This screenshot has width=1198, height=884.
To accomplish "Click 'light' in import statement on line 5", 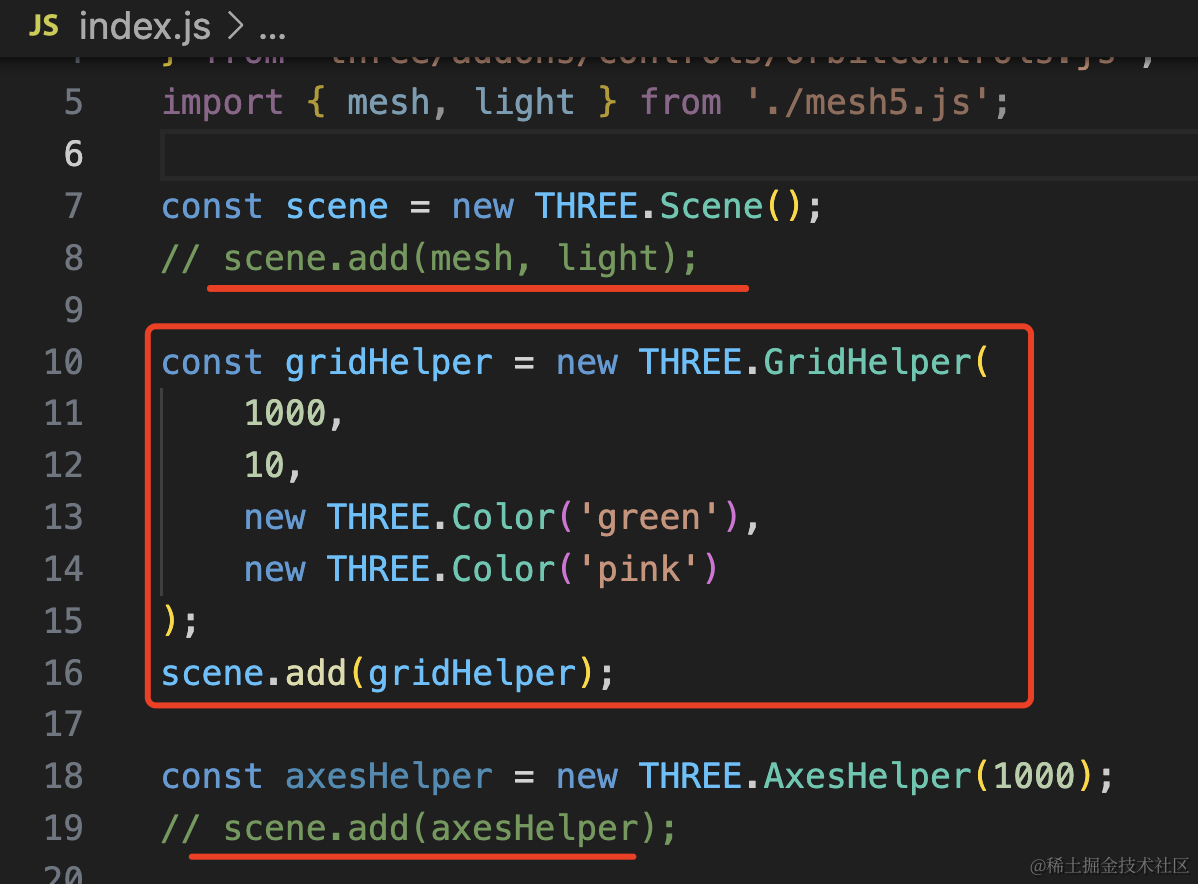I will click(524, 102).
